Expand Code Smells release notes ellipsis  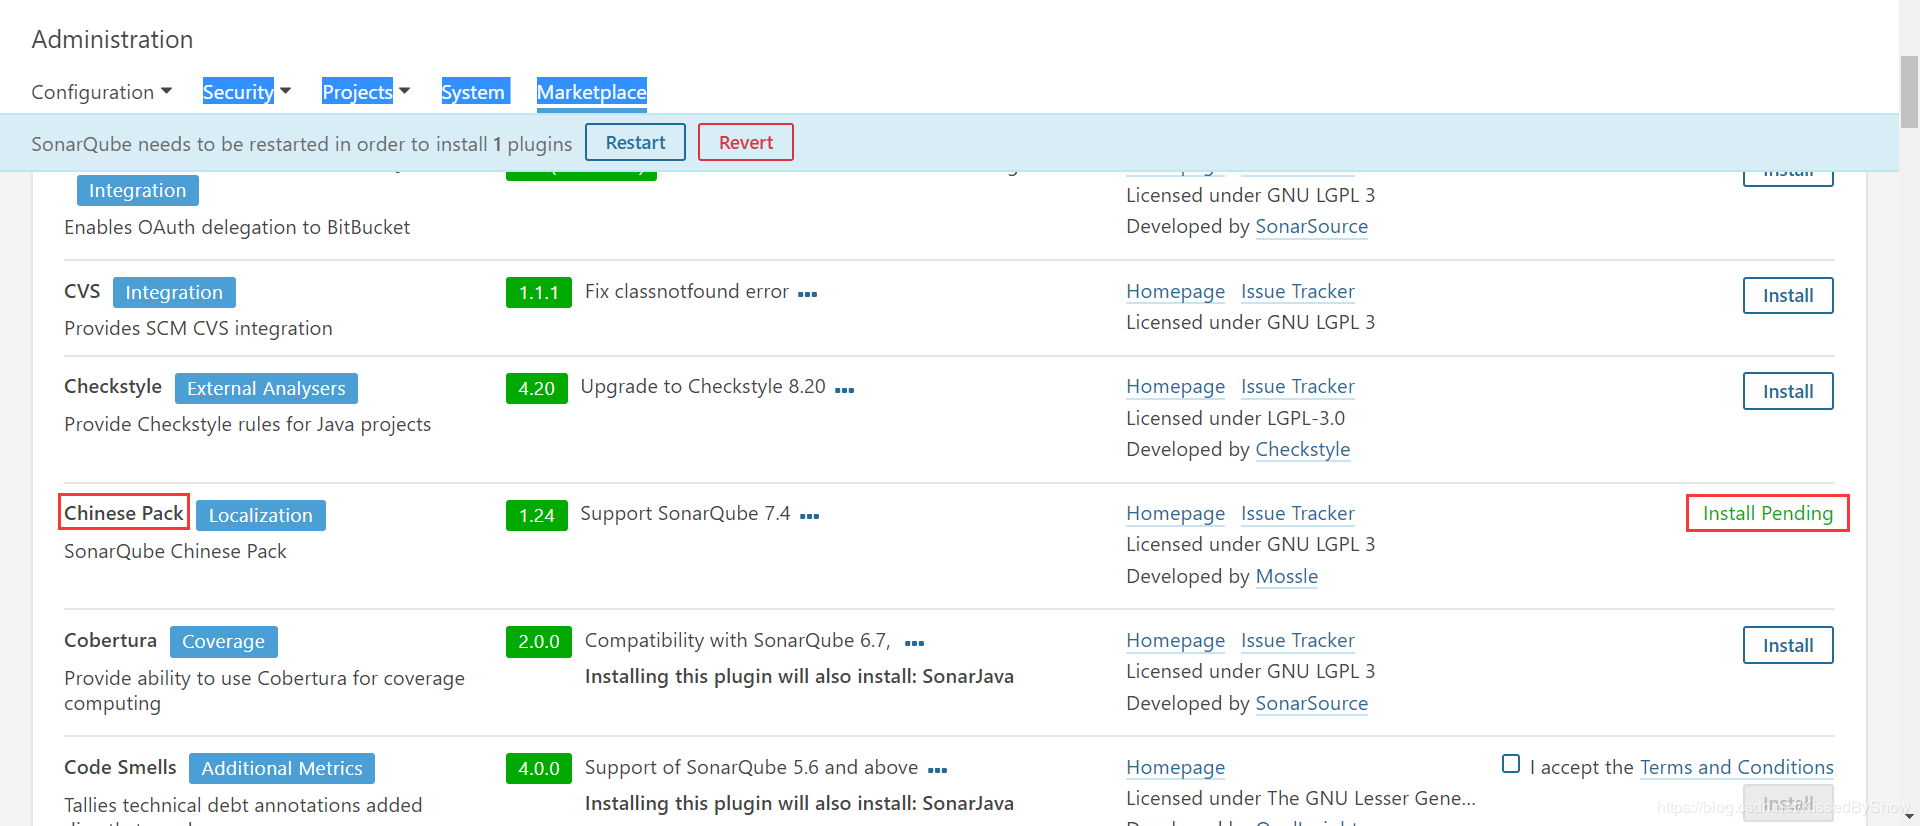click(938, 770)
